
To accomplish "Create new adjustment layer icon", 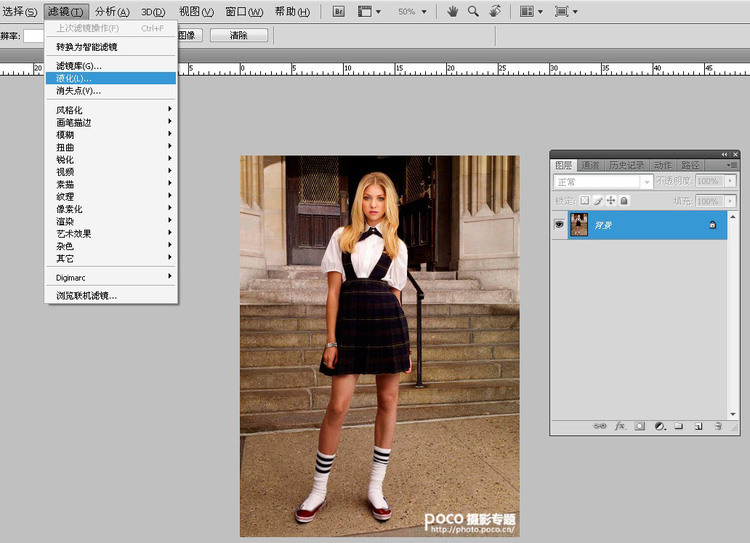I will pyautogui.click(x=660, y=426).
